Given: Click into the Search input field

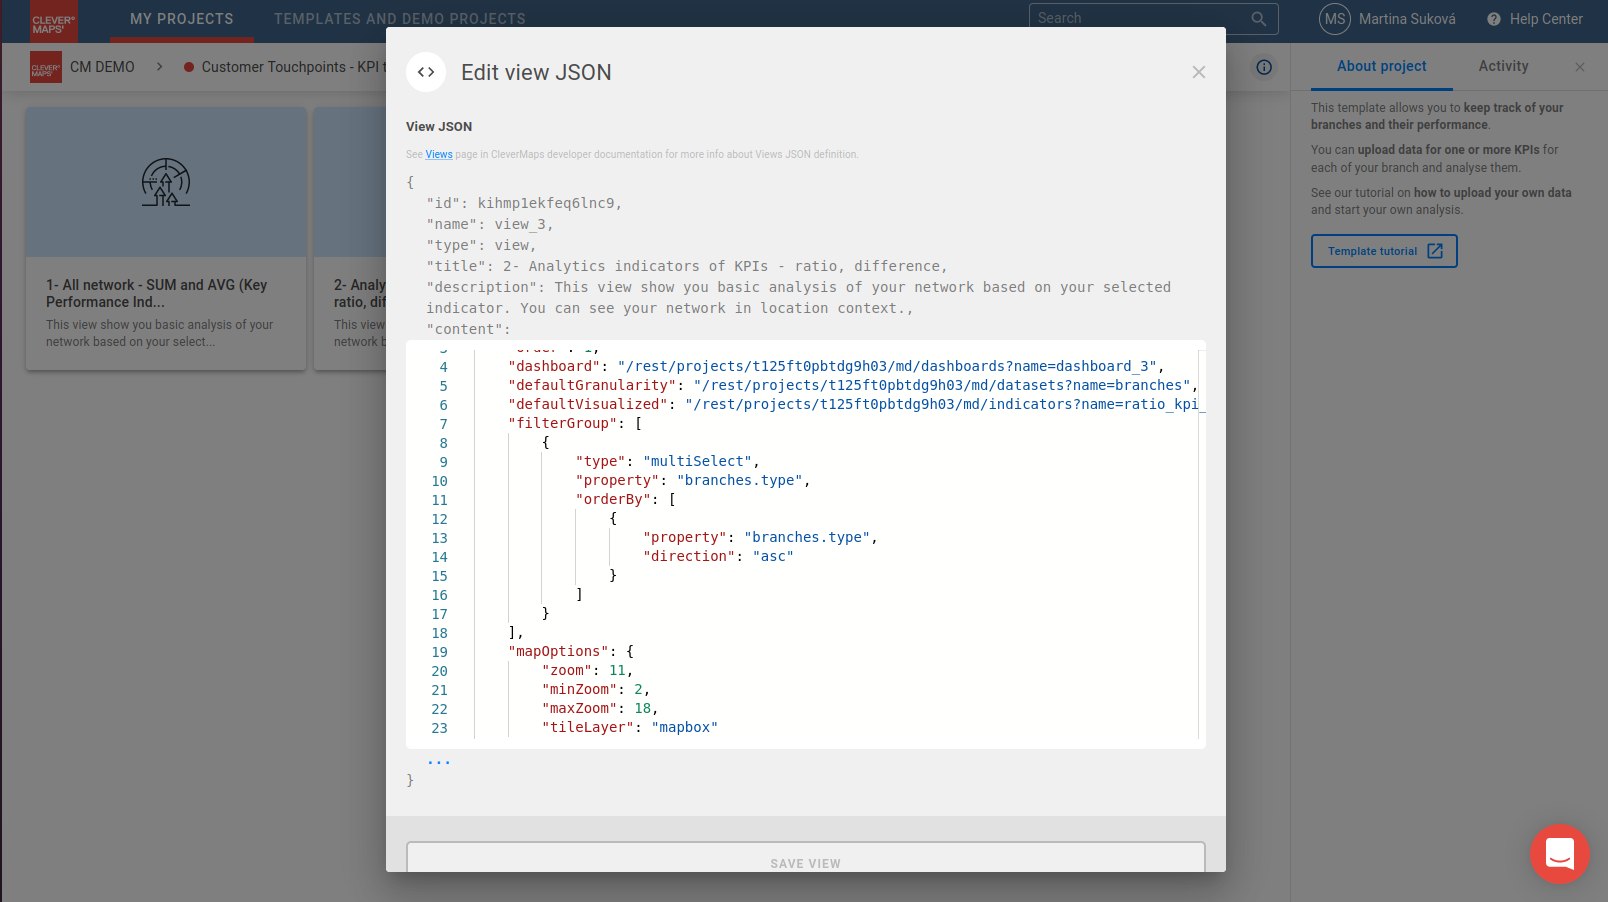Looking at the screenshot, I should coord(1140,18).
